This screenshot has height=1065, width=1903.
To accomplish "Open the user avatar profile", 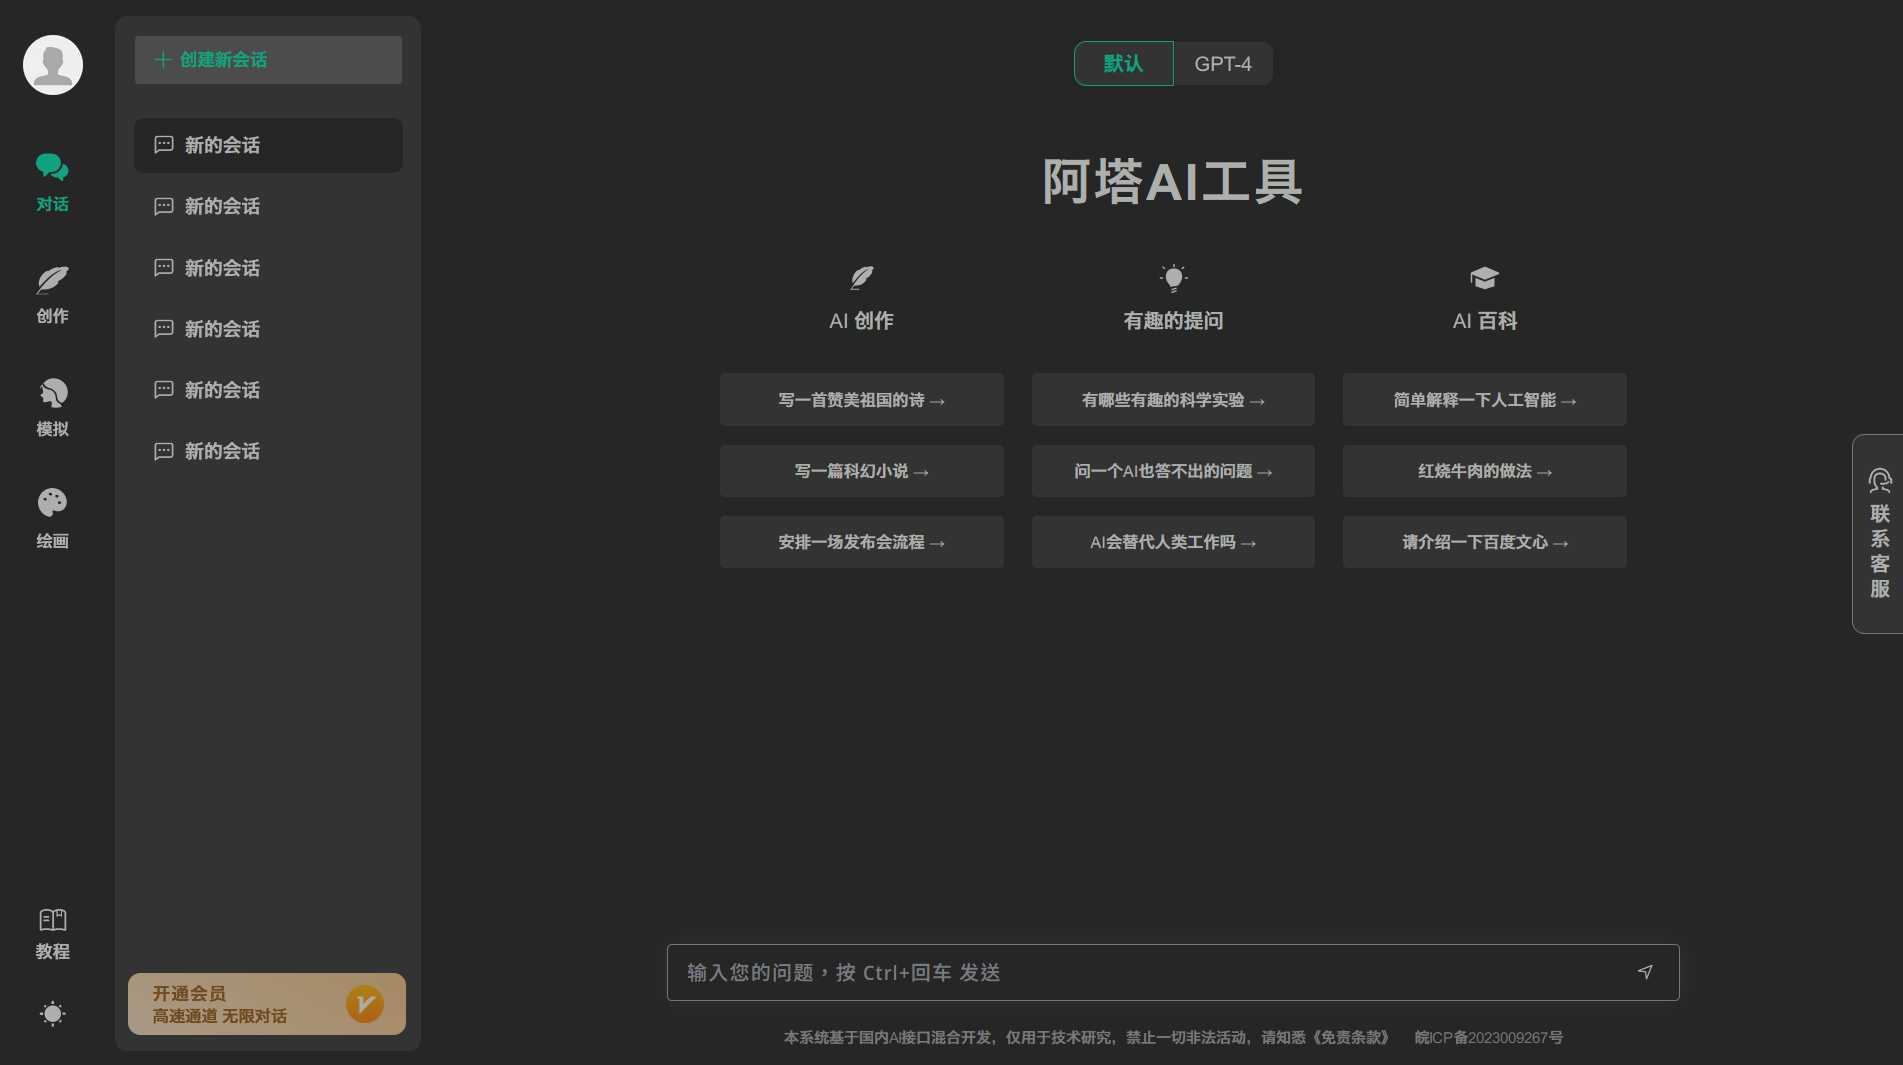I will pyautogui.click(x=53, y=65).
